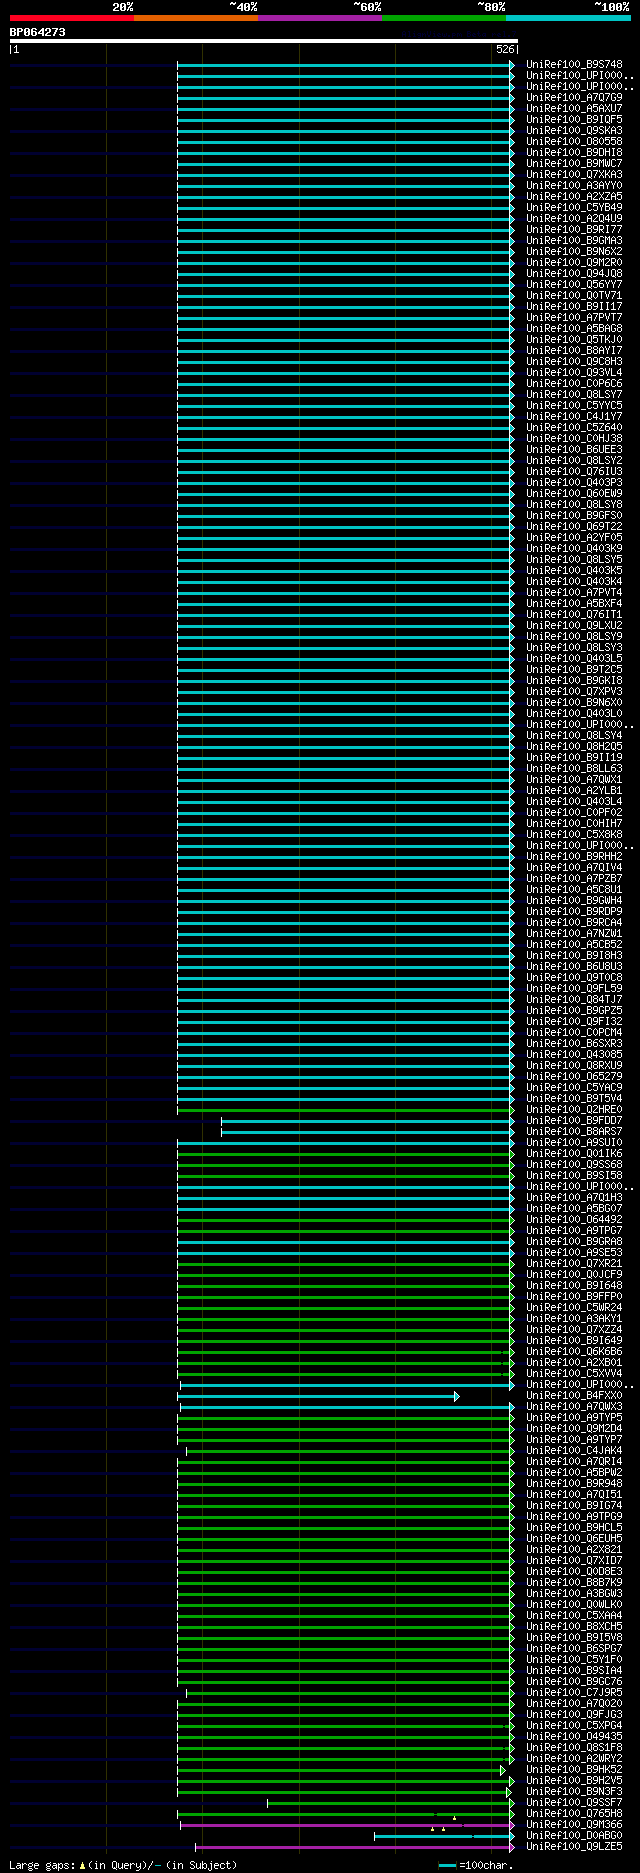Click the green ~80% identity legend bar
The height and width of the screenshot is (1873, 640).
coord(443,18)
